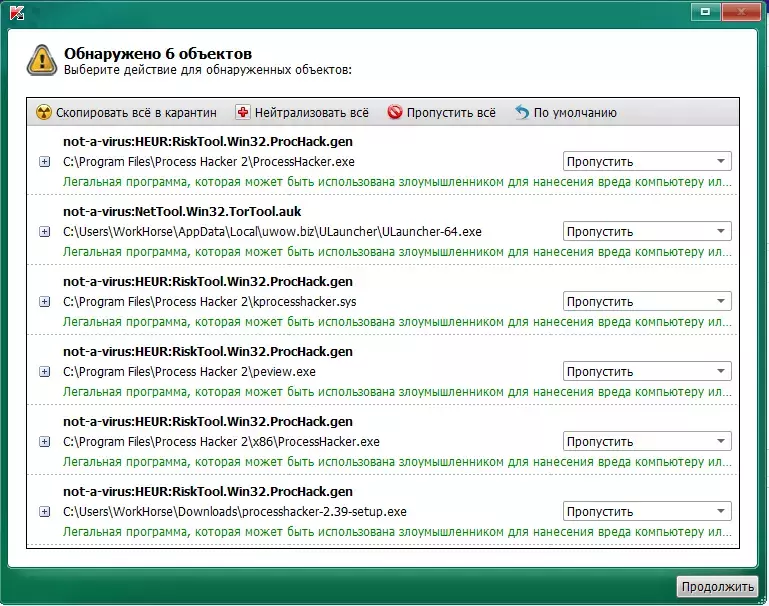Open action dropdown for processhacker-2.39-setup.exe

[x=647, y=512]
